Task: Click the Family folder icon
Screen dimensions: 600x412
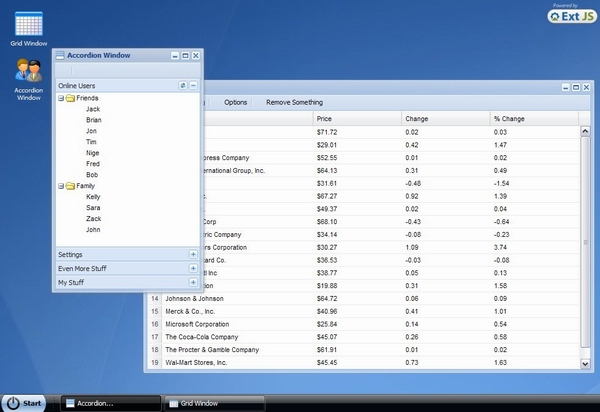Action: [x=70, y=186]
